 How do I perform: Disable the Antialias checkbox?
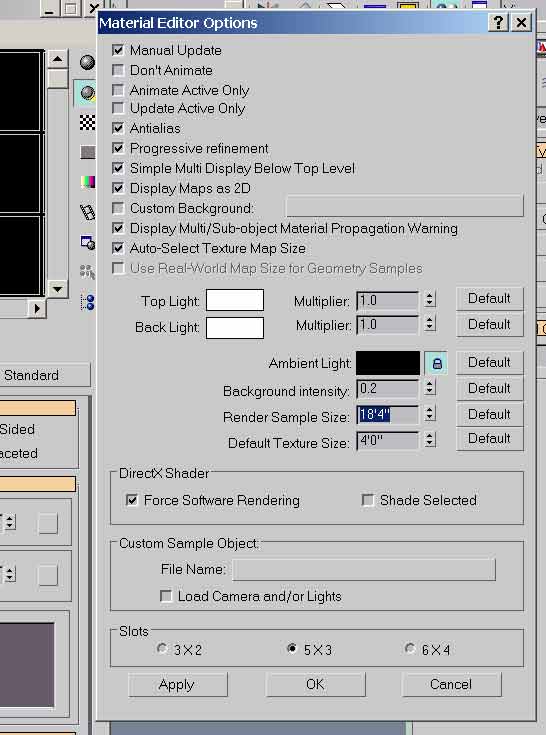tap(118, 128)
